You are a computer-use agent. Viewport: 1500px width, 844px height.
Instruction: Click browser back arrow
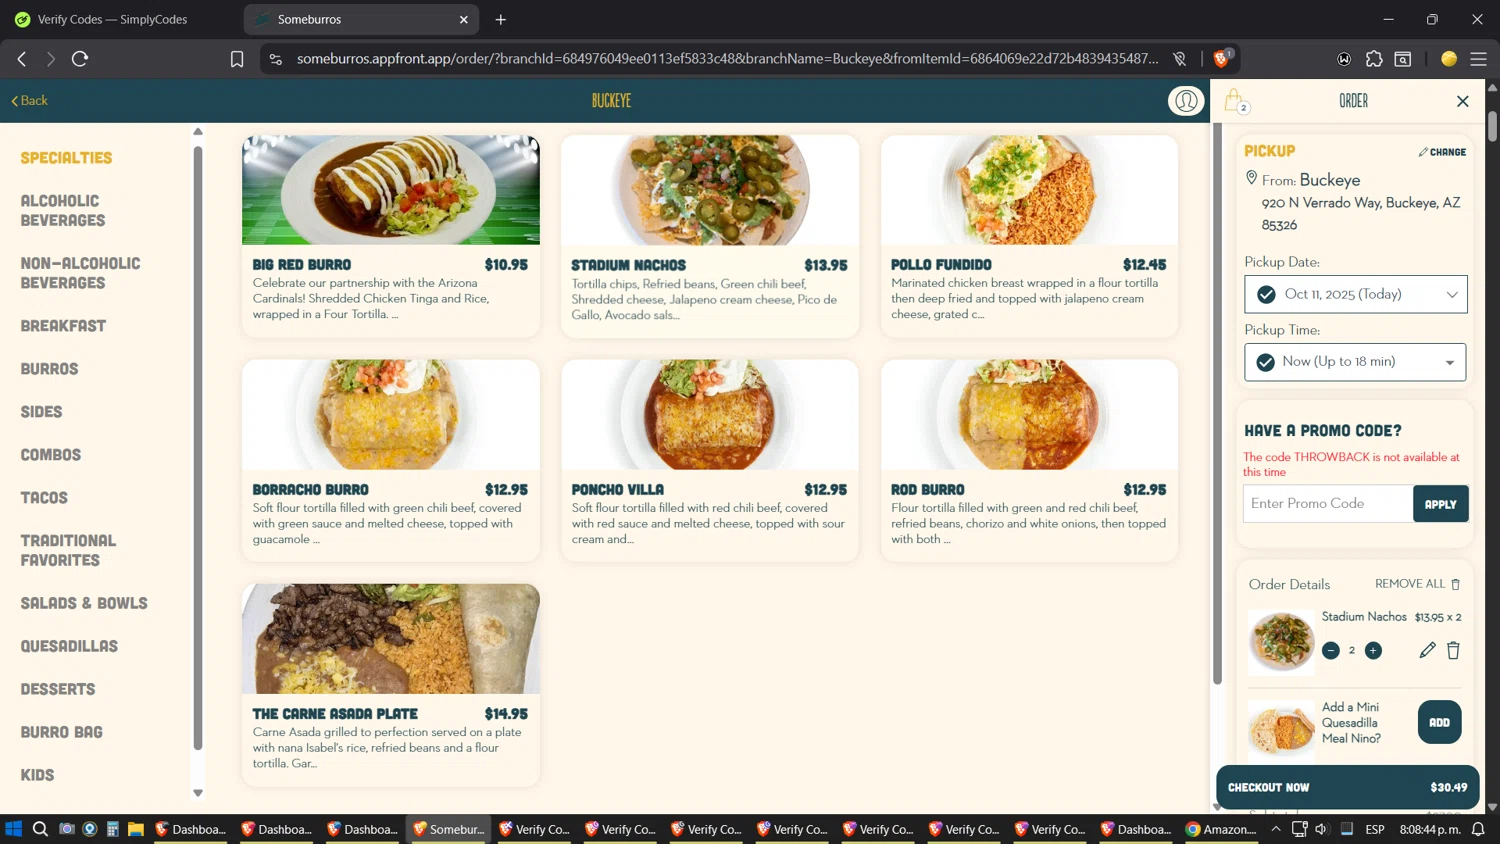[22, 59]
